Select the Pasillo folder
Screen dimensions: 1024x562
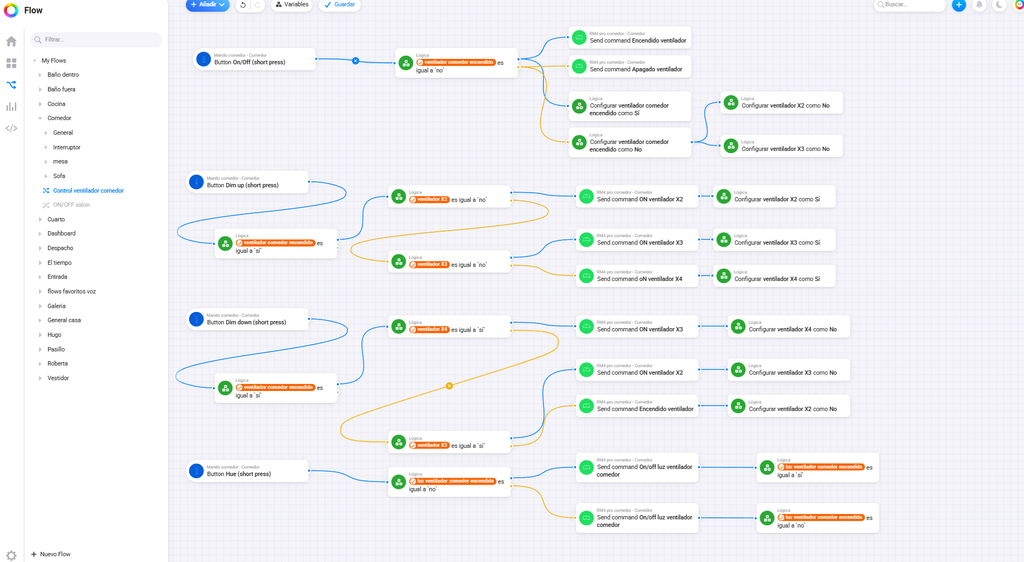point(56,349)
